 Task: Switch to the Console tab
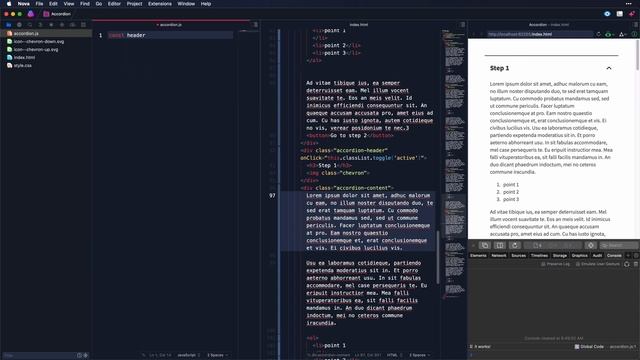(x=614, y=256)
